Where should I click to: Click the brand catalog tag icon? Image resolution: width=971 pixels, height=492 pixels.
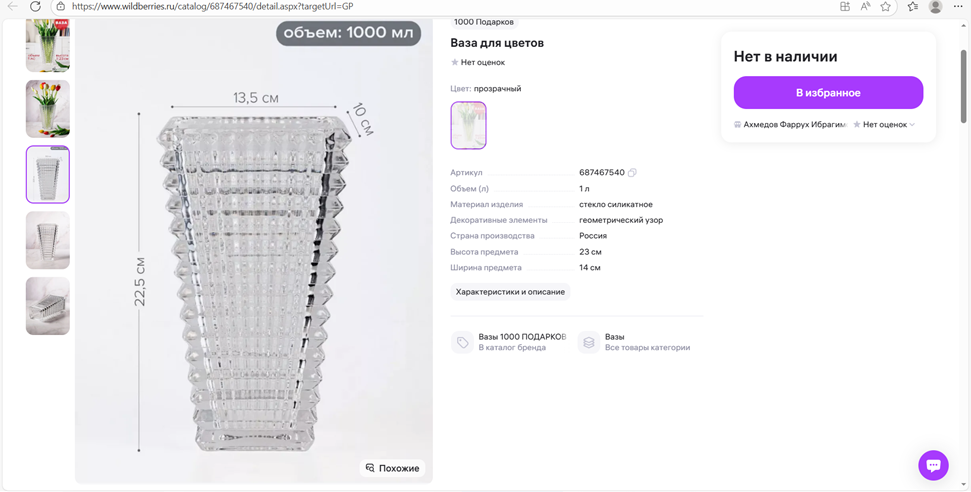click(x=462, y=342)
